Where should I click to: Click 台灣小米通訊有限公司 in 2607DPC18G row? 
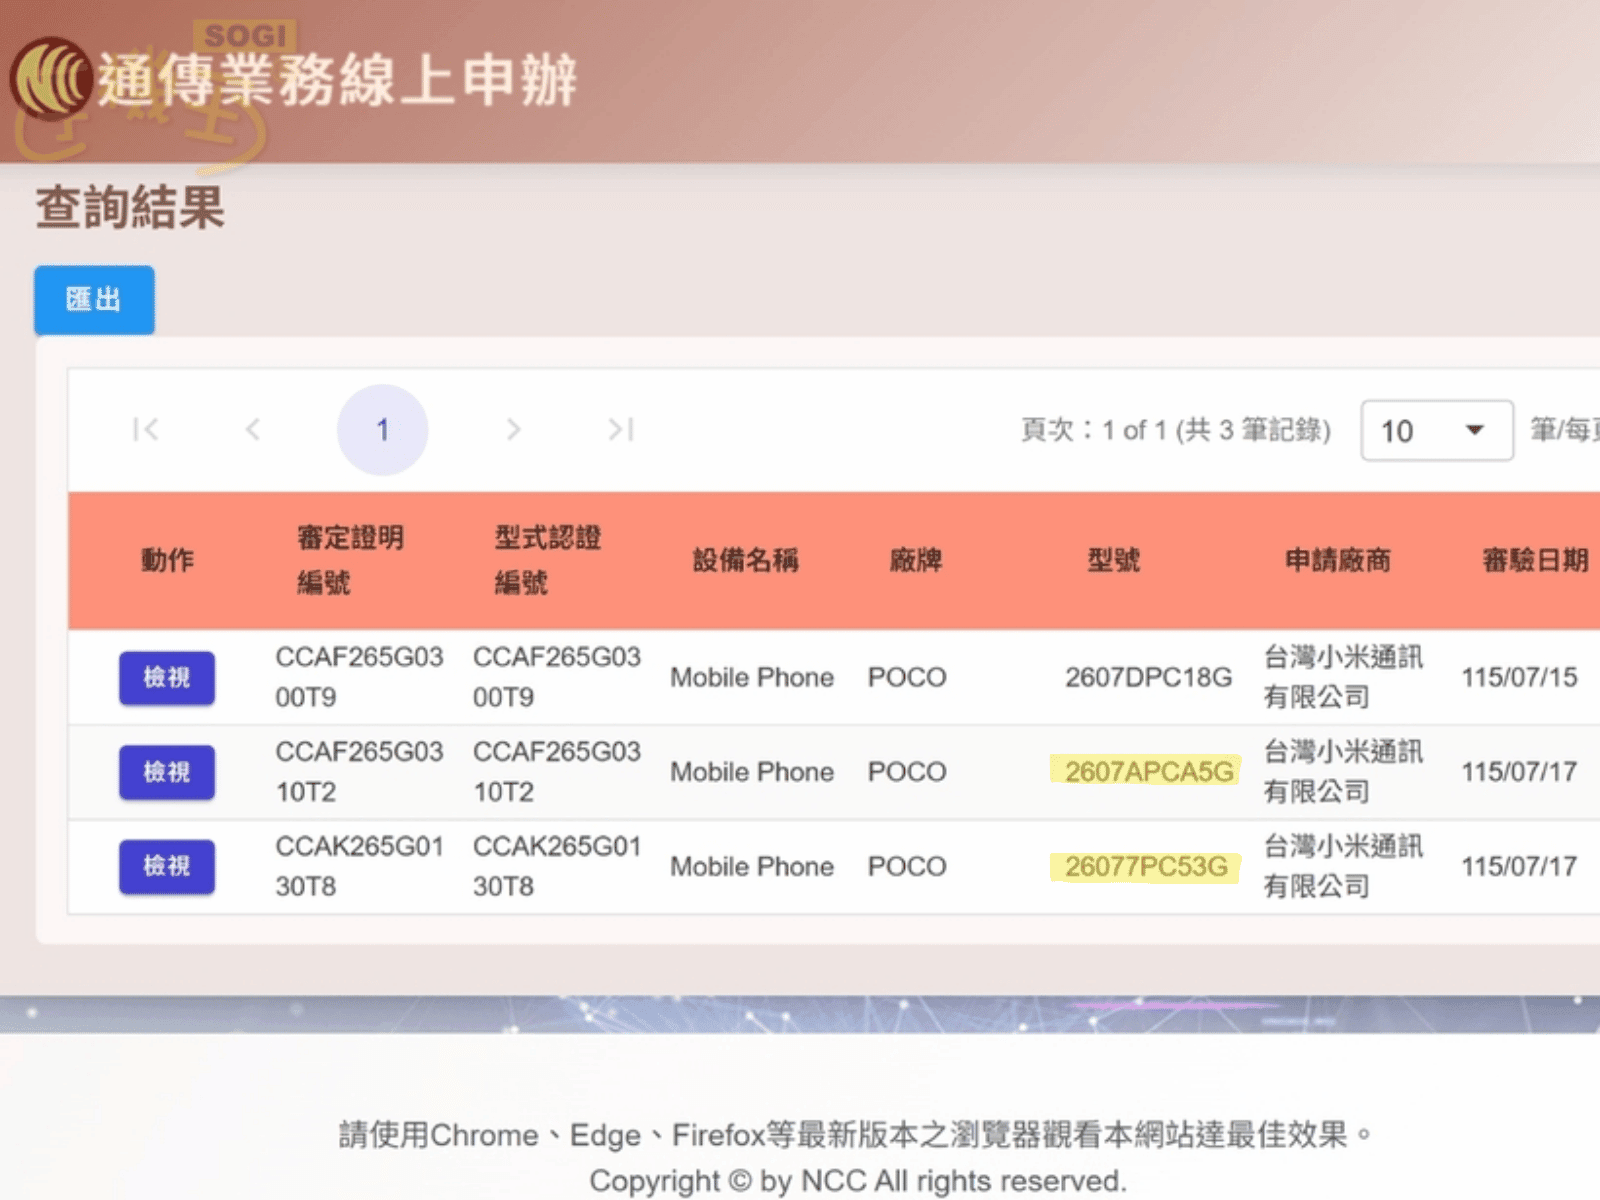(x=1343, y=677)
